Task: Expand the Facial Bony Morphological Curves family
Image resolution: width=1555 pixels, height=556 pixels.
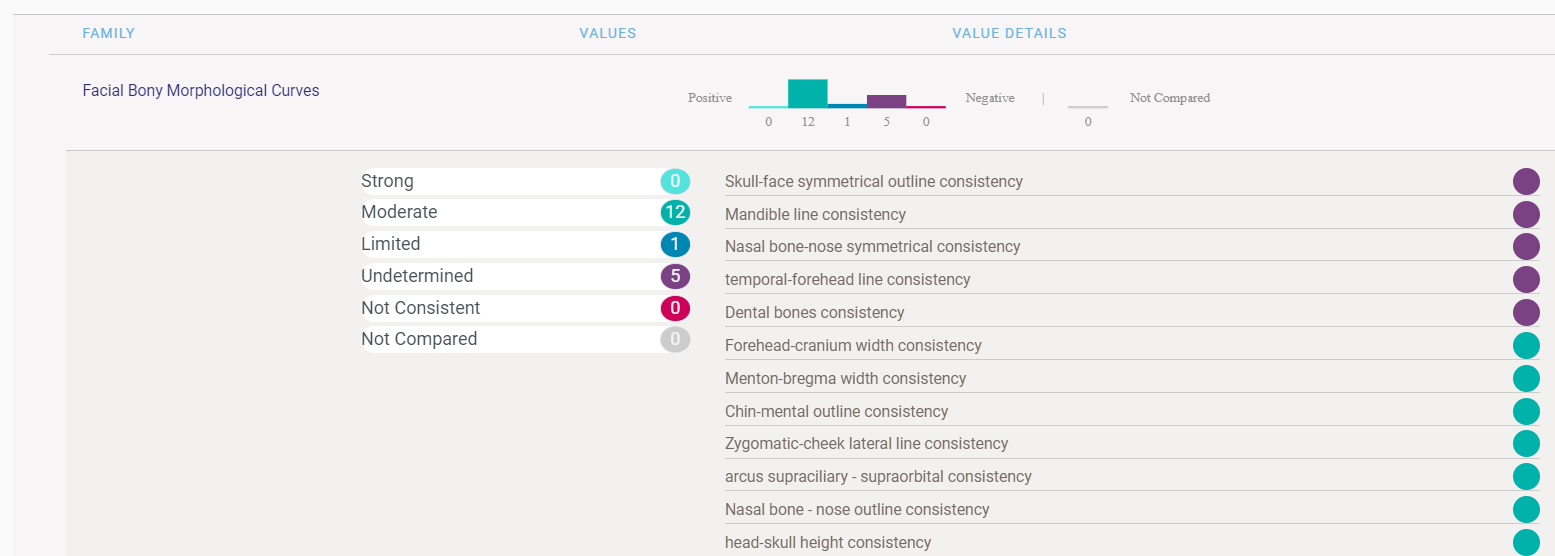Action: click(x=201, y=90)
